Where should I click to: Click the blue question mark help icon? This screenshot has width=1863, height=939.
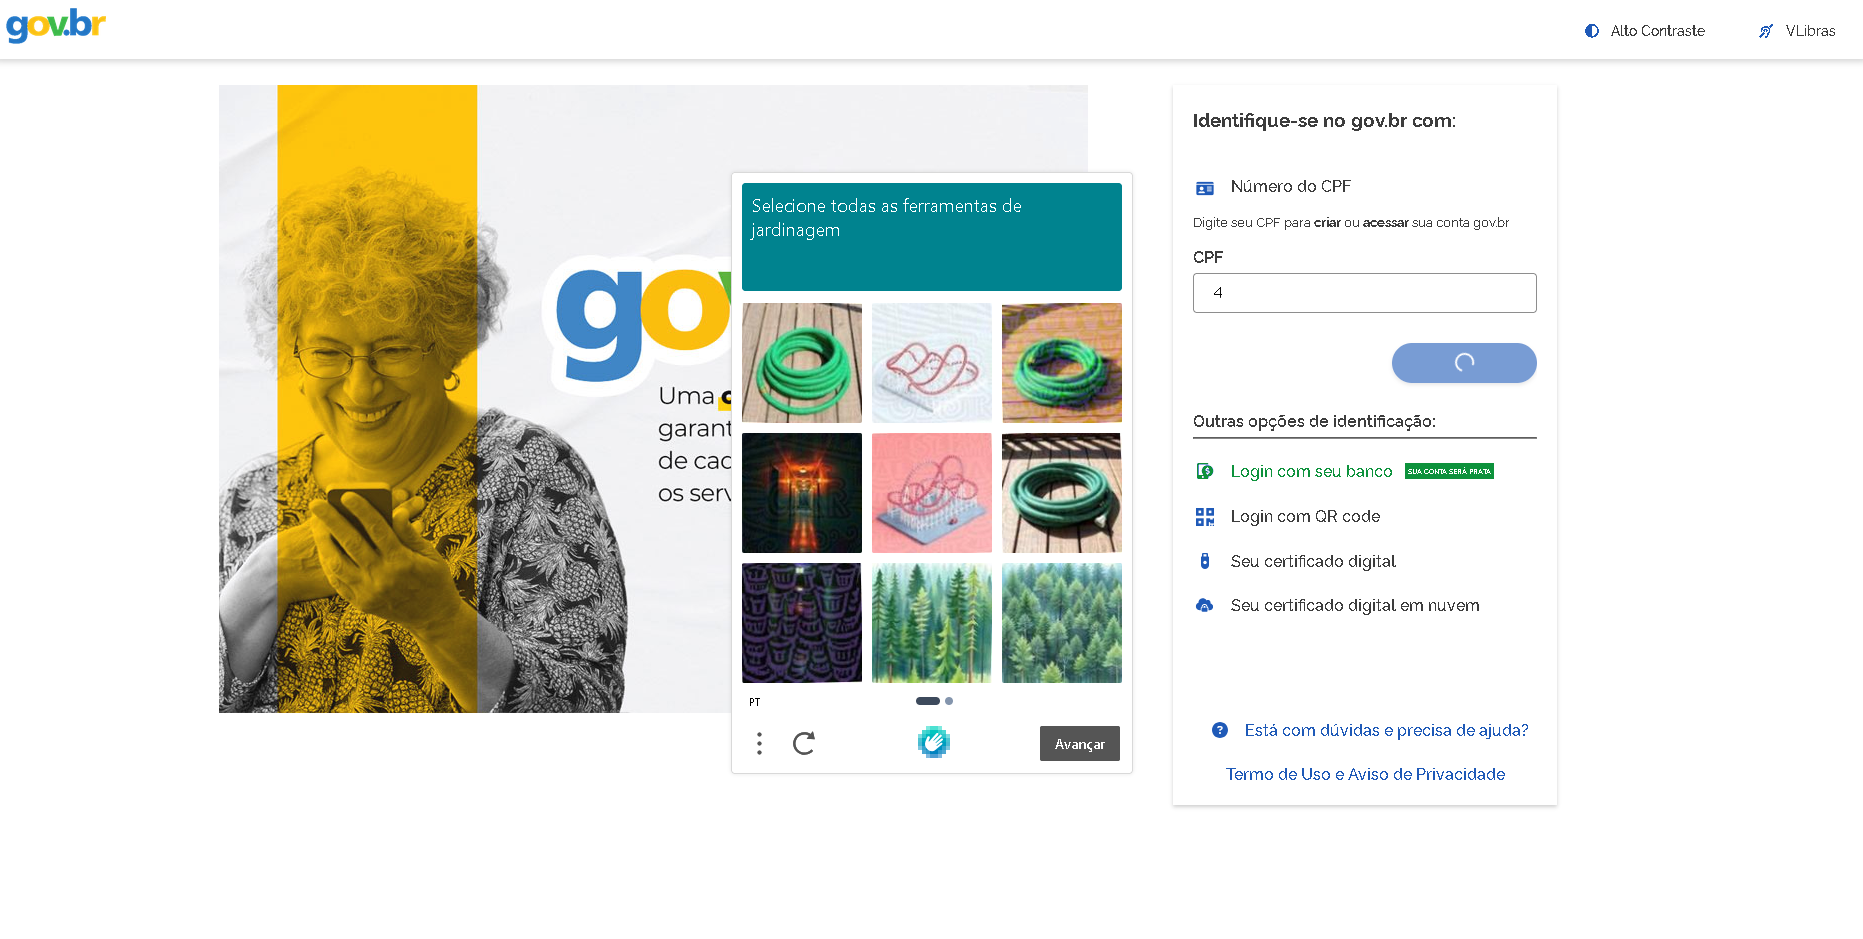pos(1220,730)
